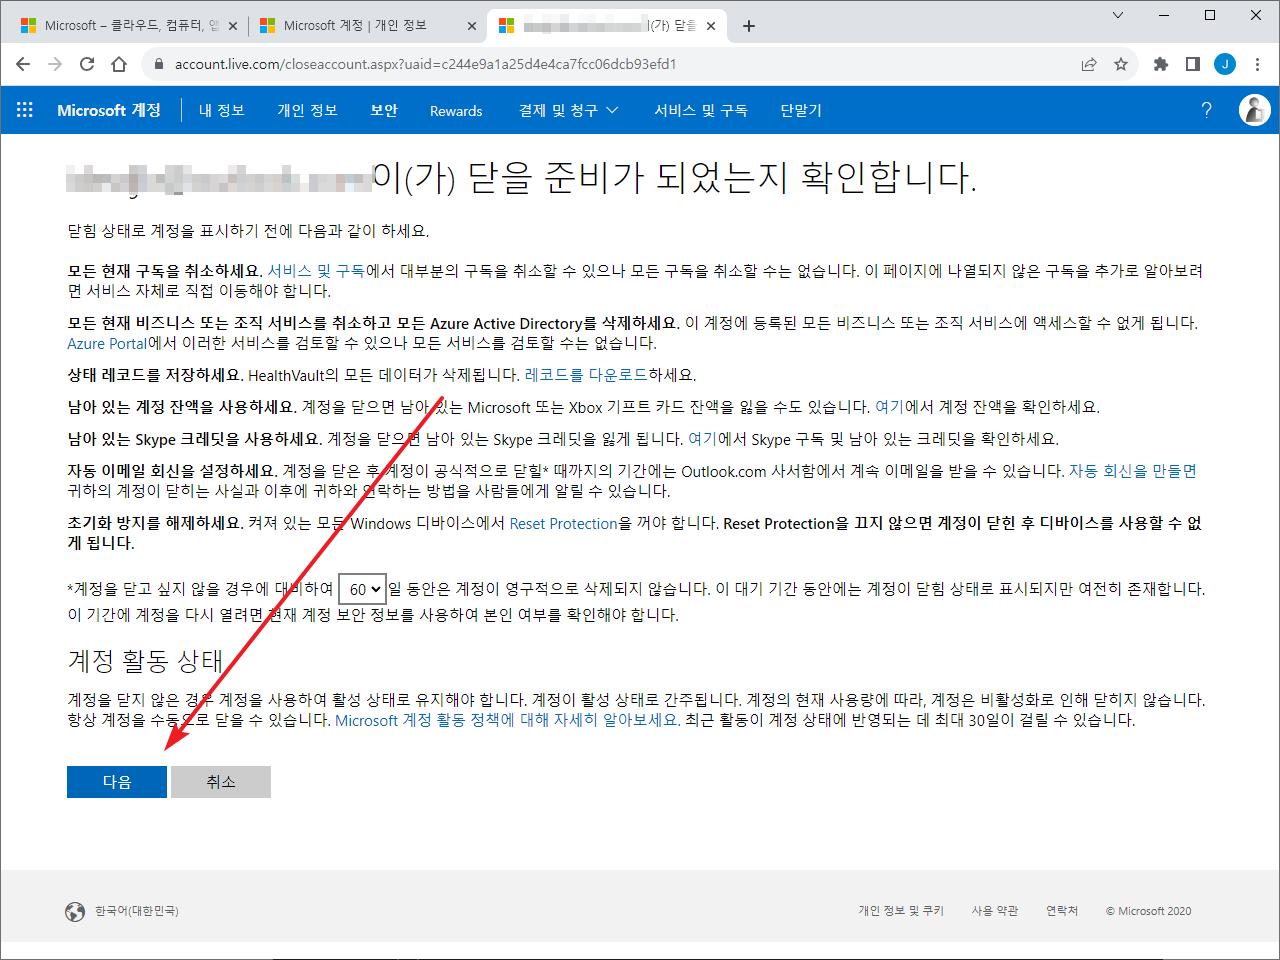This screenshot has height=960, width=1280.
Task: Open 서비스 및 구독 menu item
Action: [x=701, y=110]
